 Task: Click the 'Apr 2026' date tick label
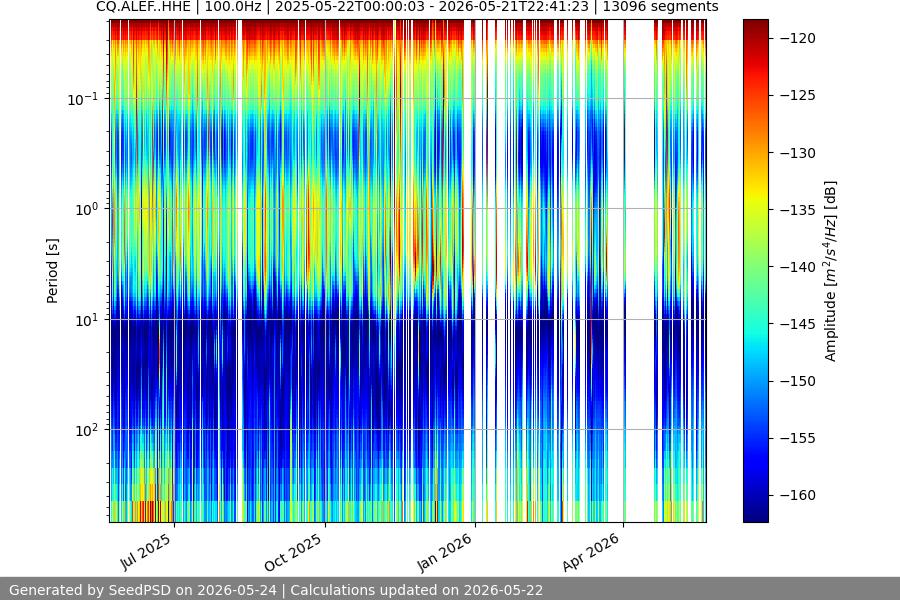click(x=591, y=552)
